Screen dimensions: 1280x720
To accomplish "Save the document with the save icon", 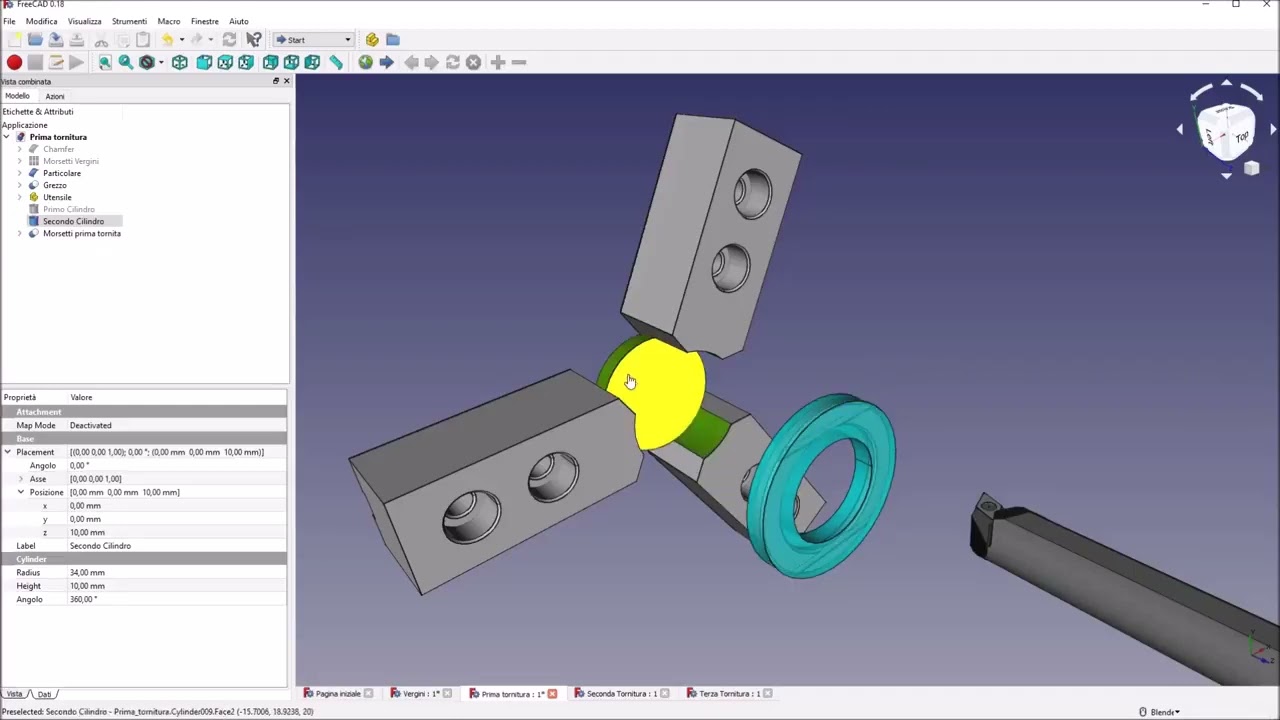I will point(56,40).
